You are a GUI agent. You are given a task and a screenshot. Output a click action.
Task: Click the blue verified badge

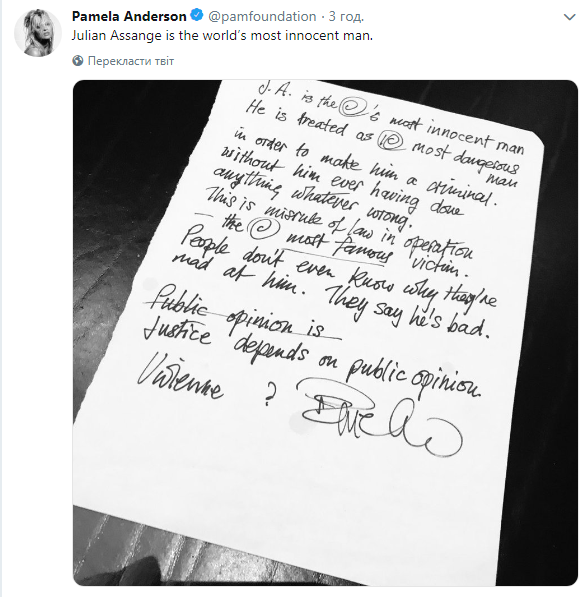click(x=196, y=16)
